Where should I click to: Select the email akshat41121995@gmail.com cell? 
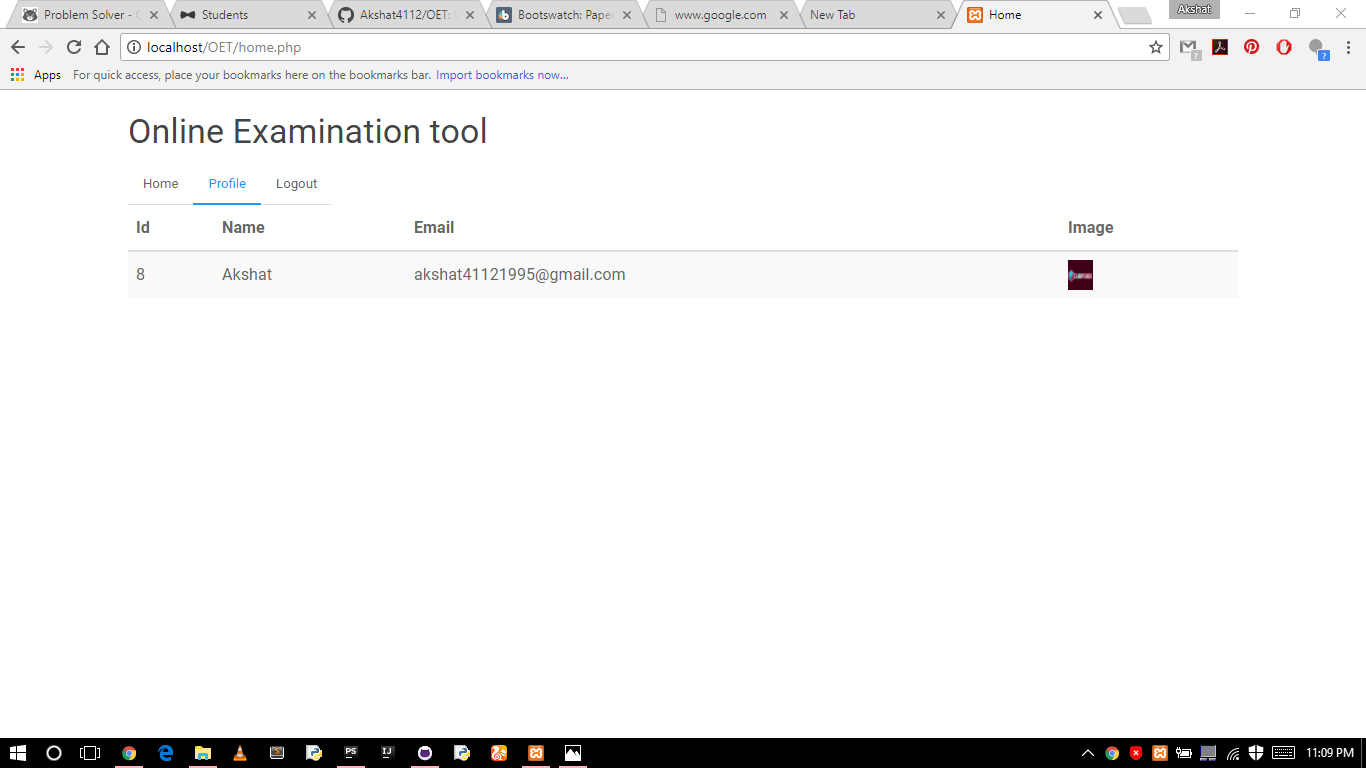click(x=520, y=275)
